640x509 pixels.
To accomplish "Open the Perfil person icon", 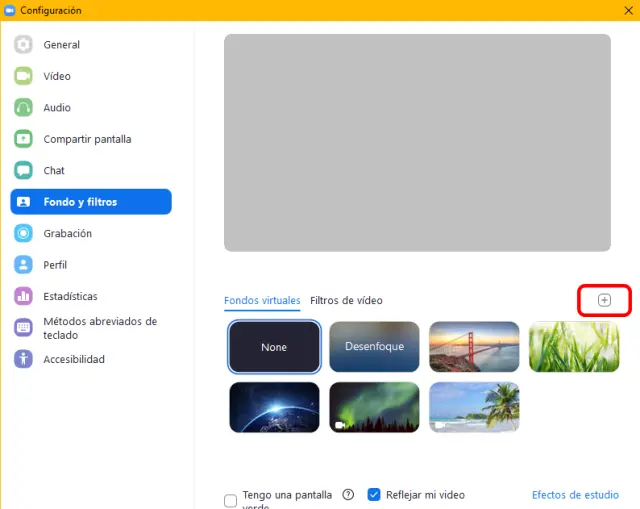I will (x=24, y=265).
